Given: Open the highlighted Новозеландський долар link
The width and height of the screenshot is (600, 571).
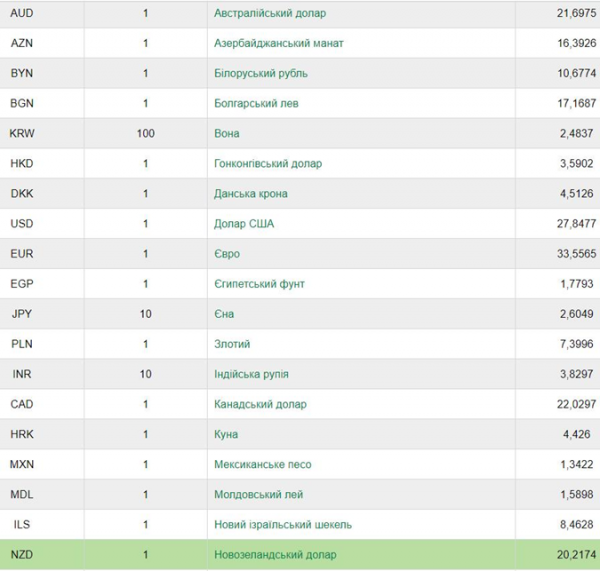Looking at the screenshot, I should (275, 555).
